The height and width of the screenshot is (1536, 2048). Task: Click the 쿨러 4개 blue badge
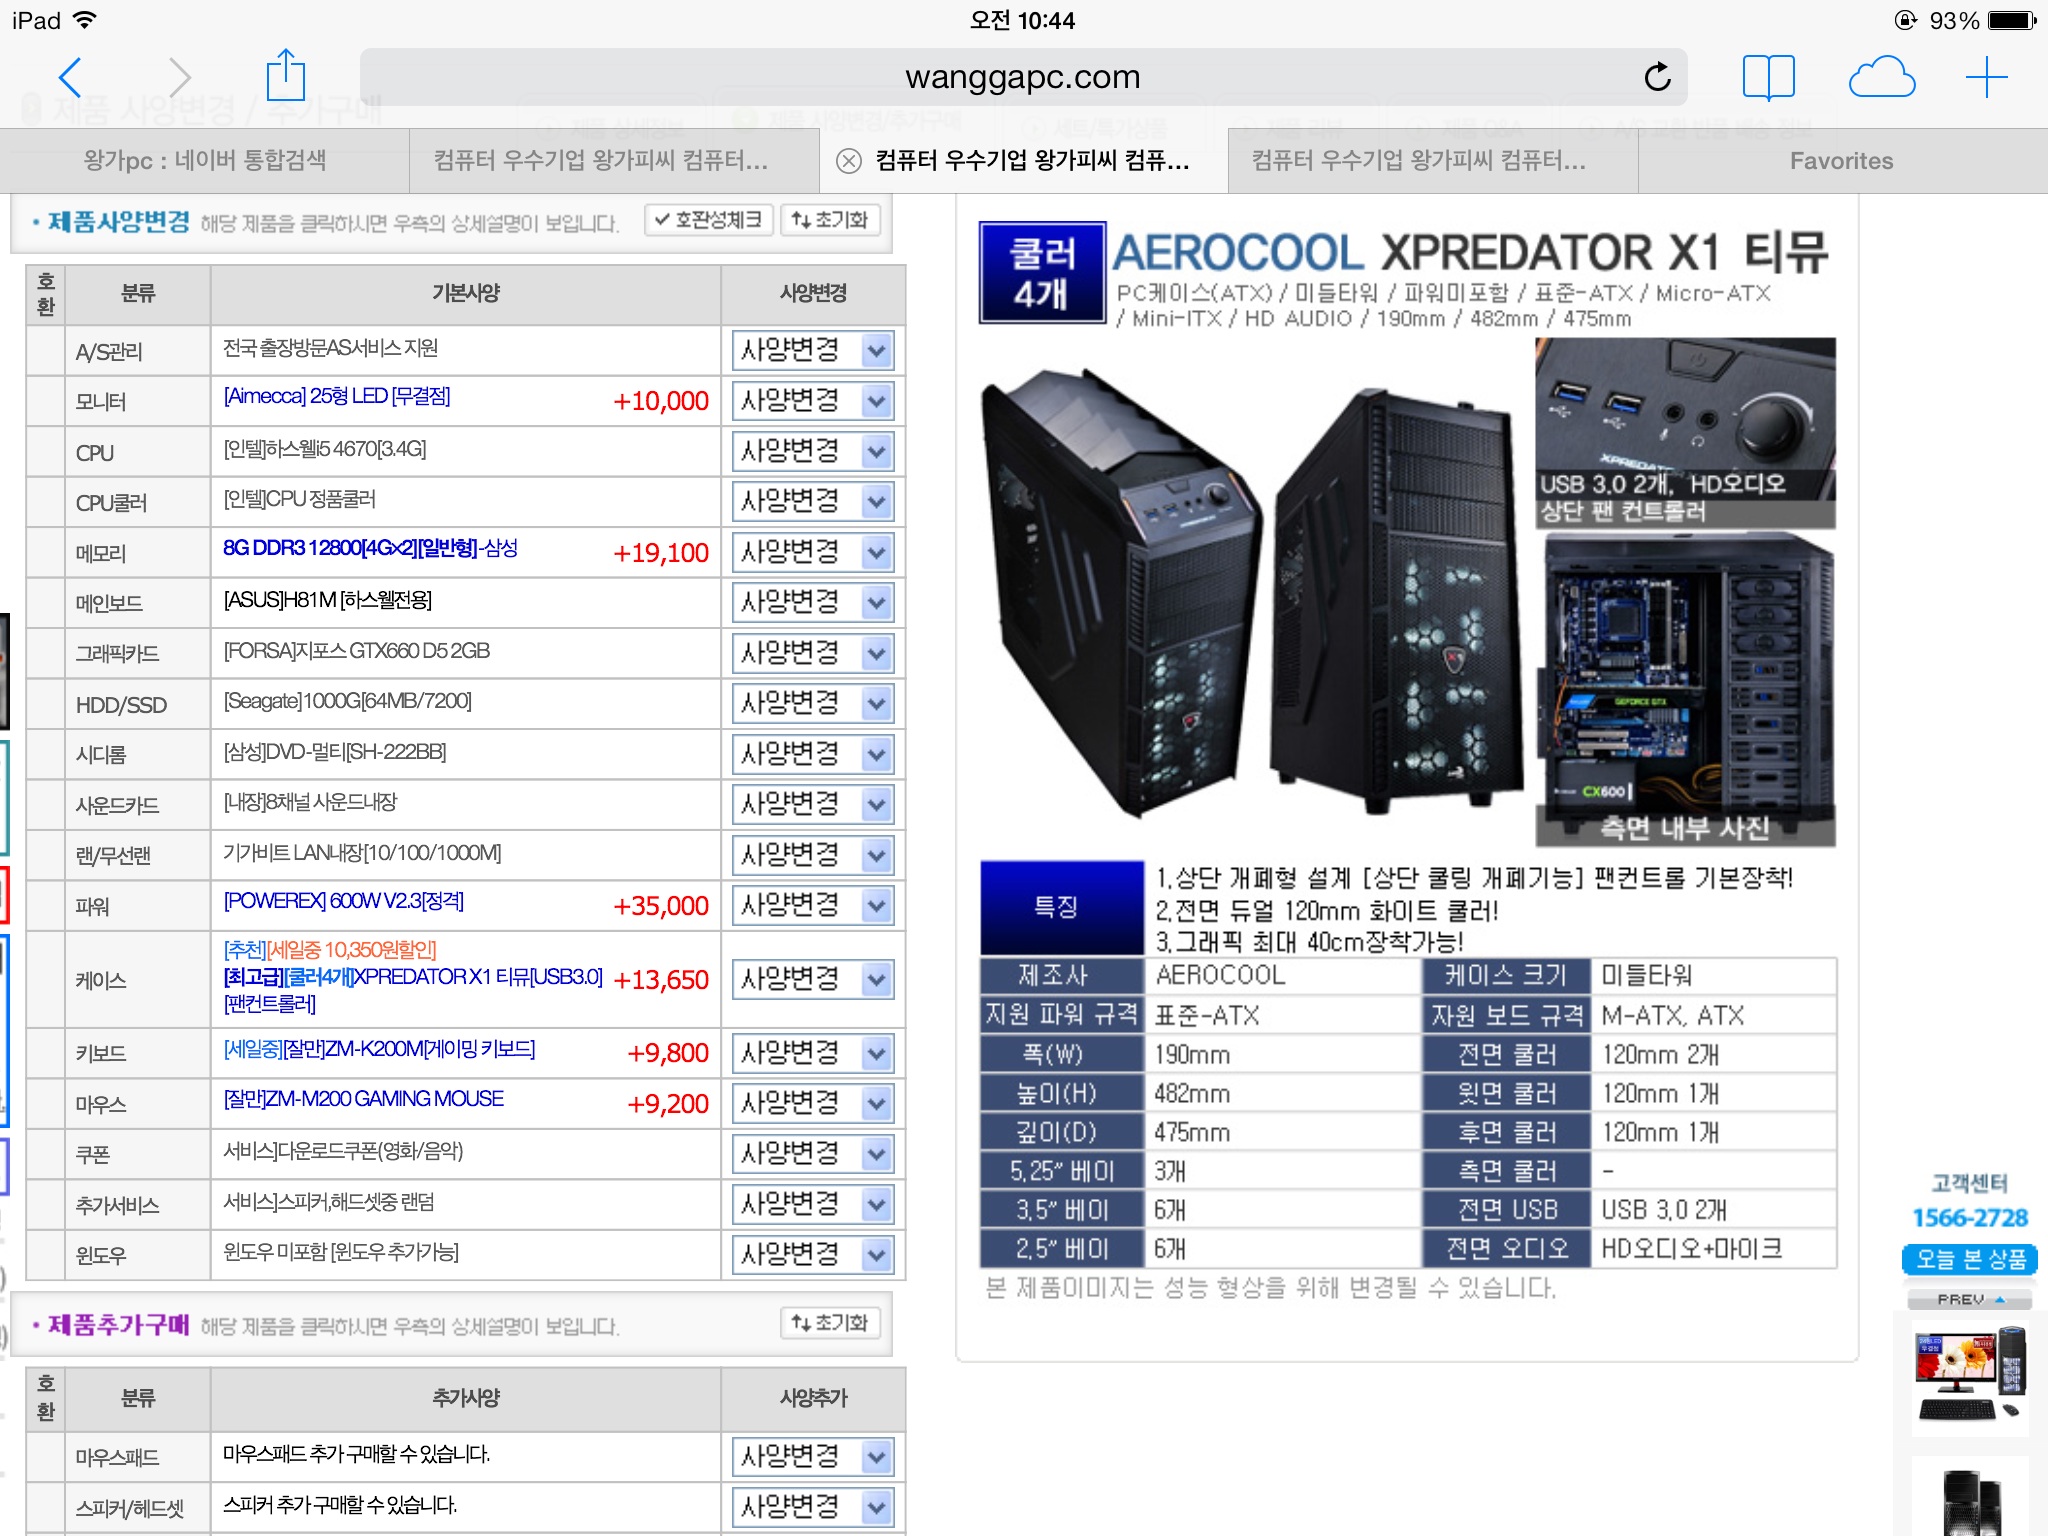click(x=1042, y=272)
